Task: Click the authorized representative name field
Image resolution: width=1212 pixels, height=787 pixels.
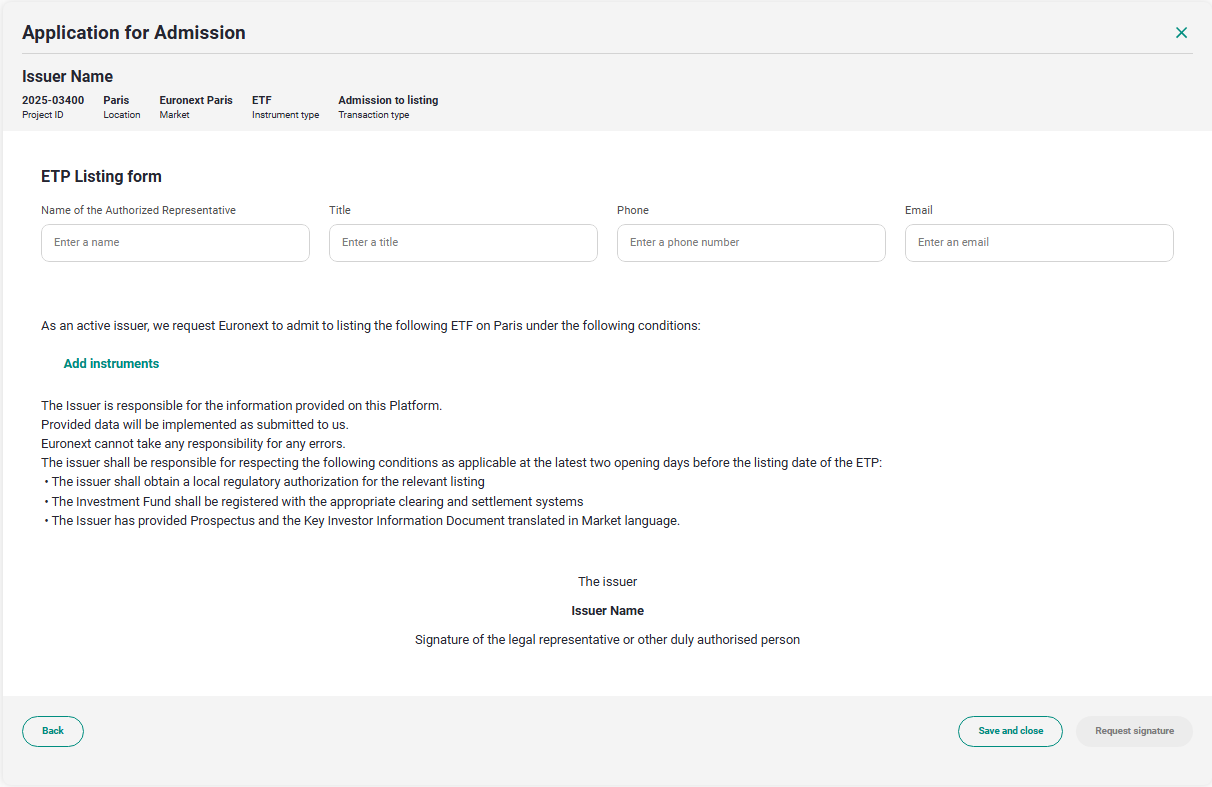Action: [x=175, y=243]
